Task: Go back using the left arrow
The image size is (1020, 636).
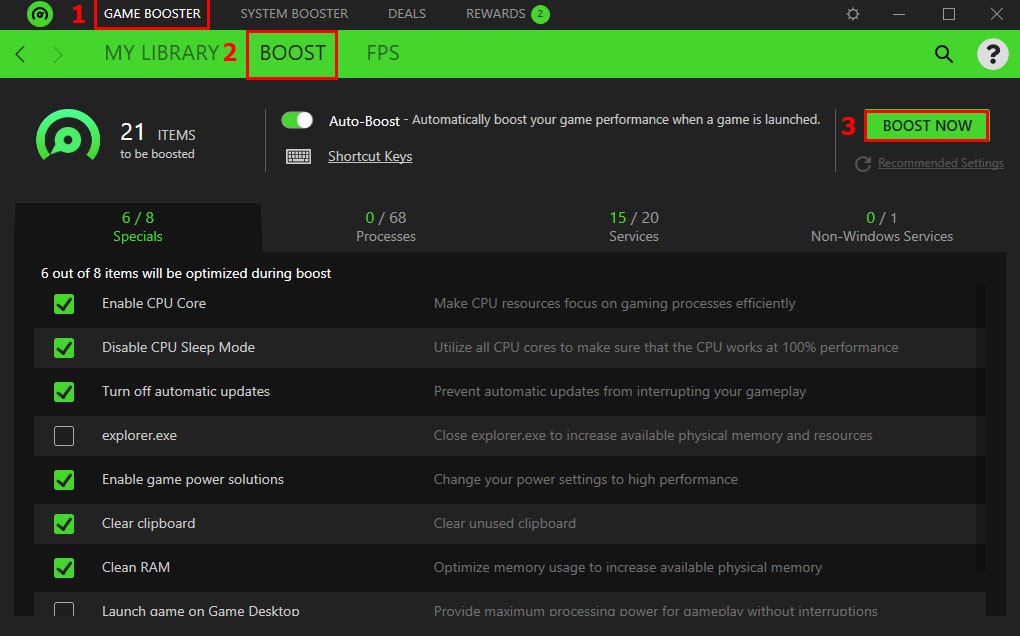Action: coord(21,54)
